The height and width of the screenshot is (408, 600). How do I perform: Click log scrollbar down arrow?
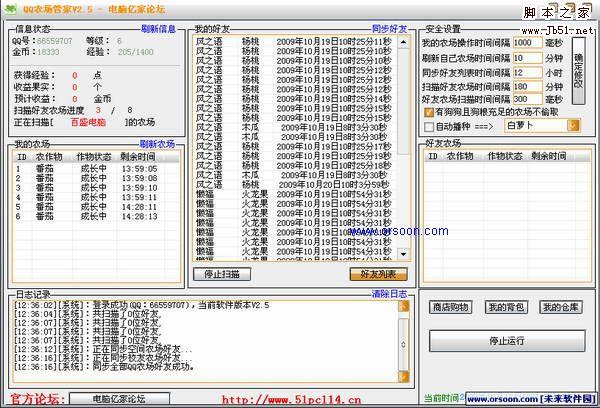coord(404,377)
